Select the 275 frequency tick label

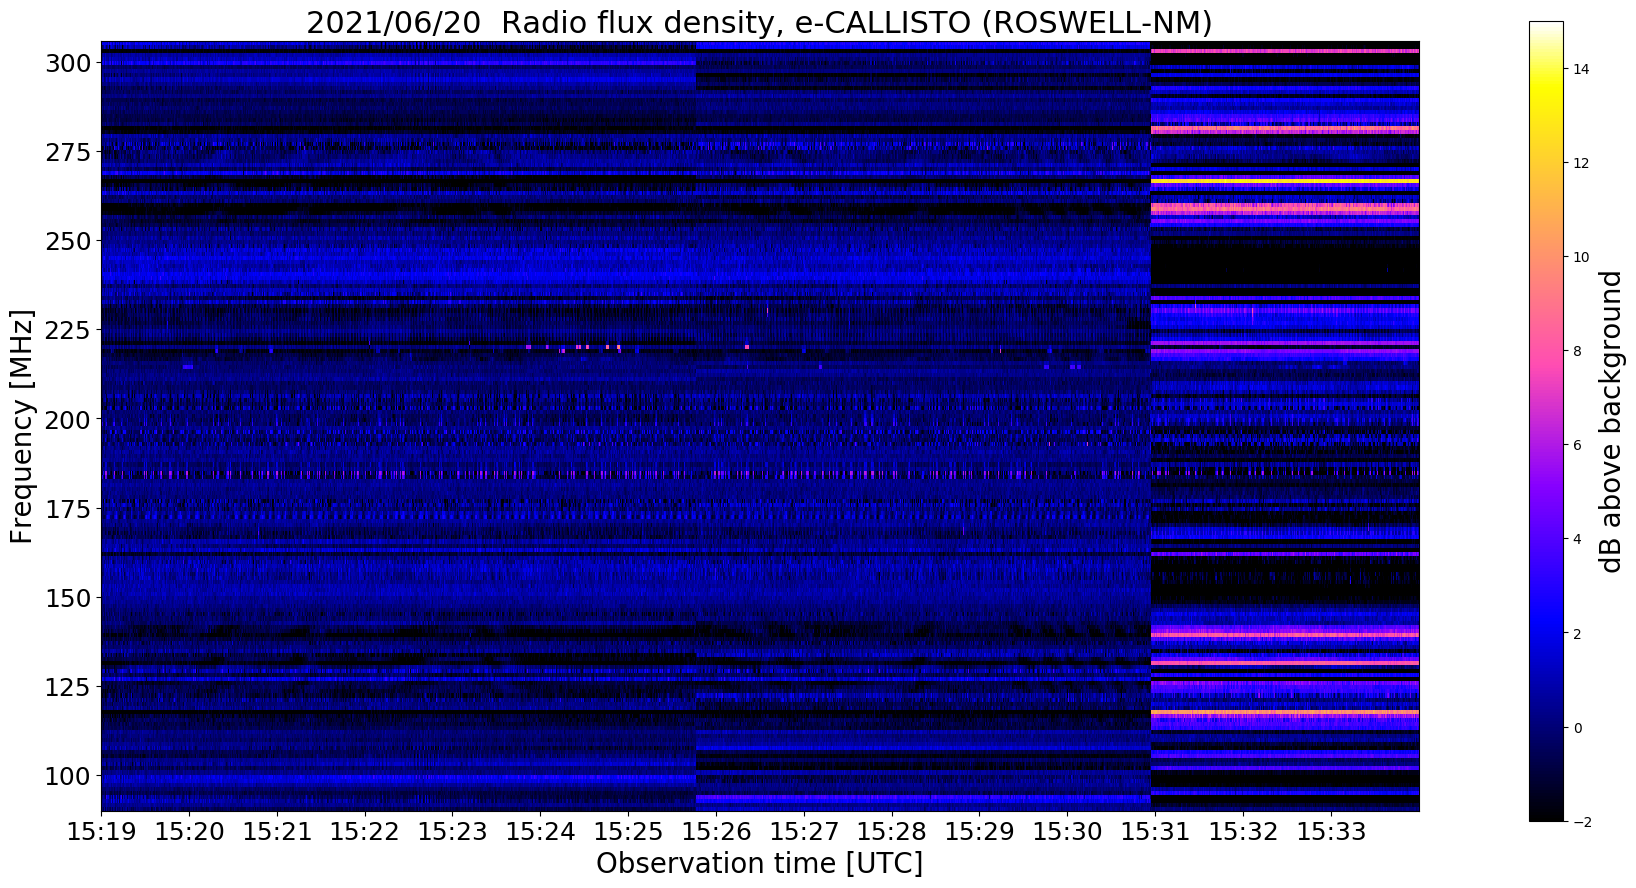(x=69, y=152)
